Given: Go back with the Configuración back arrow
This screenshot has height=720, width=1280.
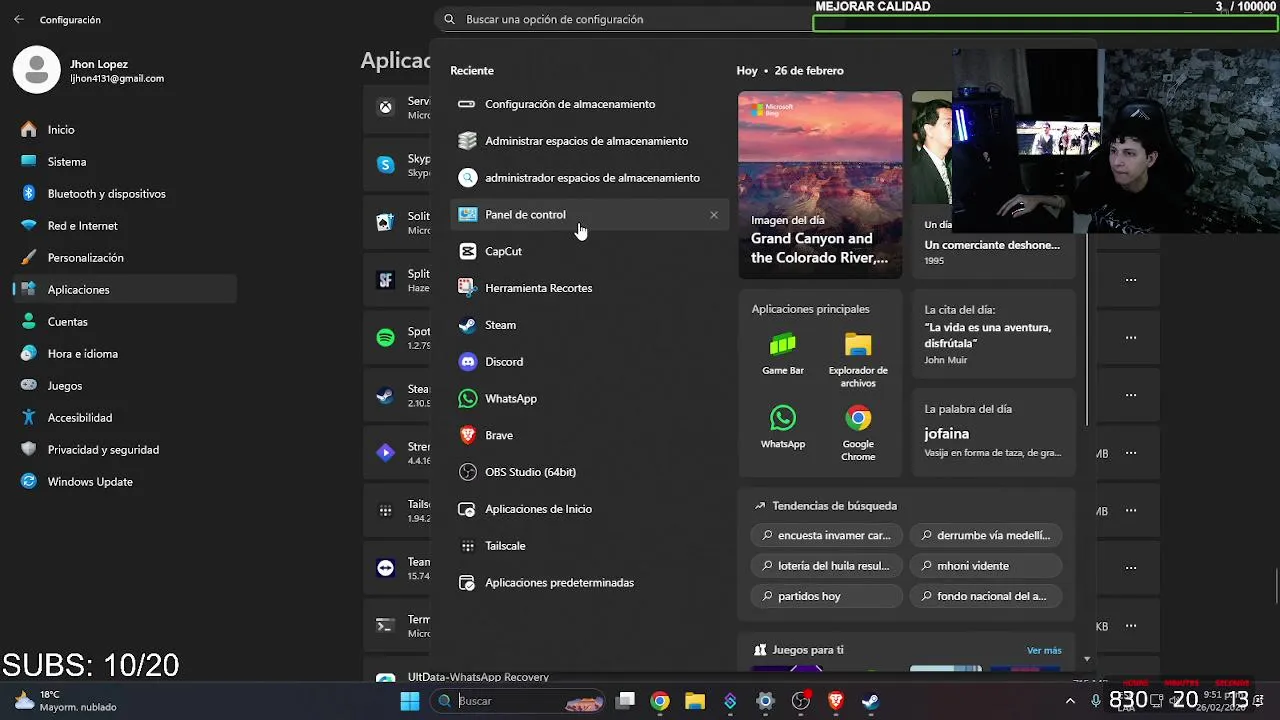Looking at the screenshot, I should [x=19, y=19].
